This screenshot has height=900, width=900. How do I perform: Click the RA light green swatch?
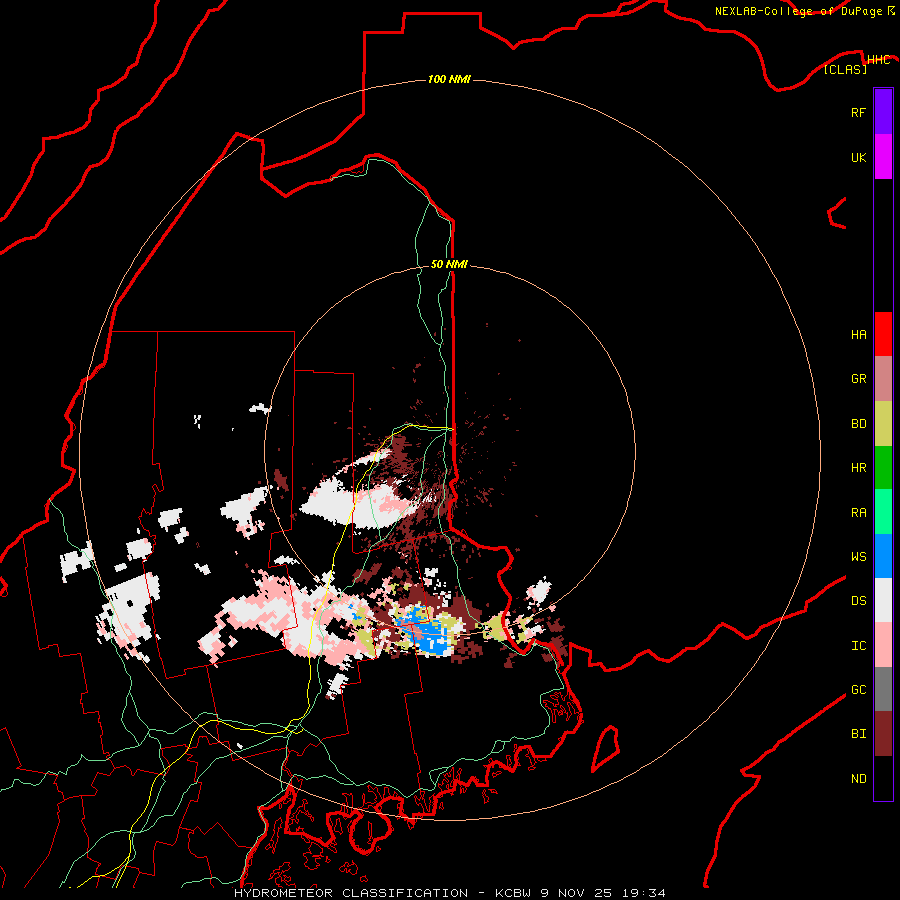pos(883,512)
